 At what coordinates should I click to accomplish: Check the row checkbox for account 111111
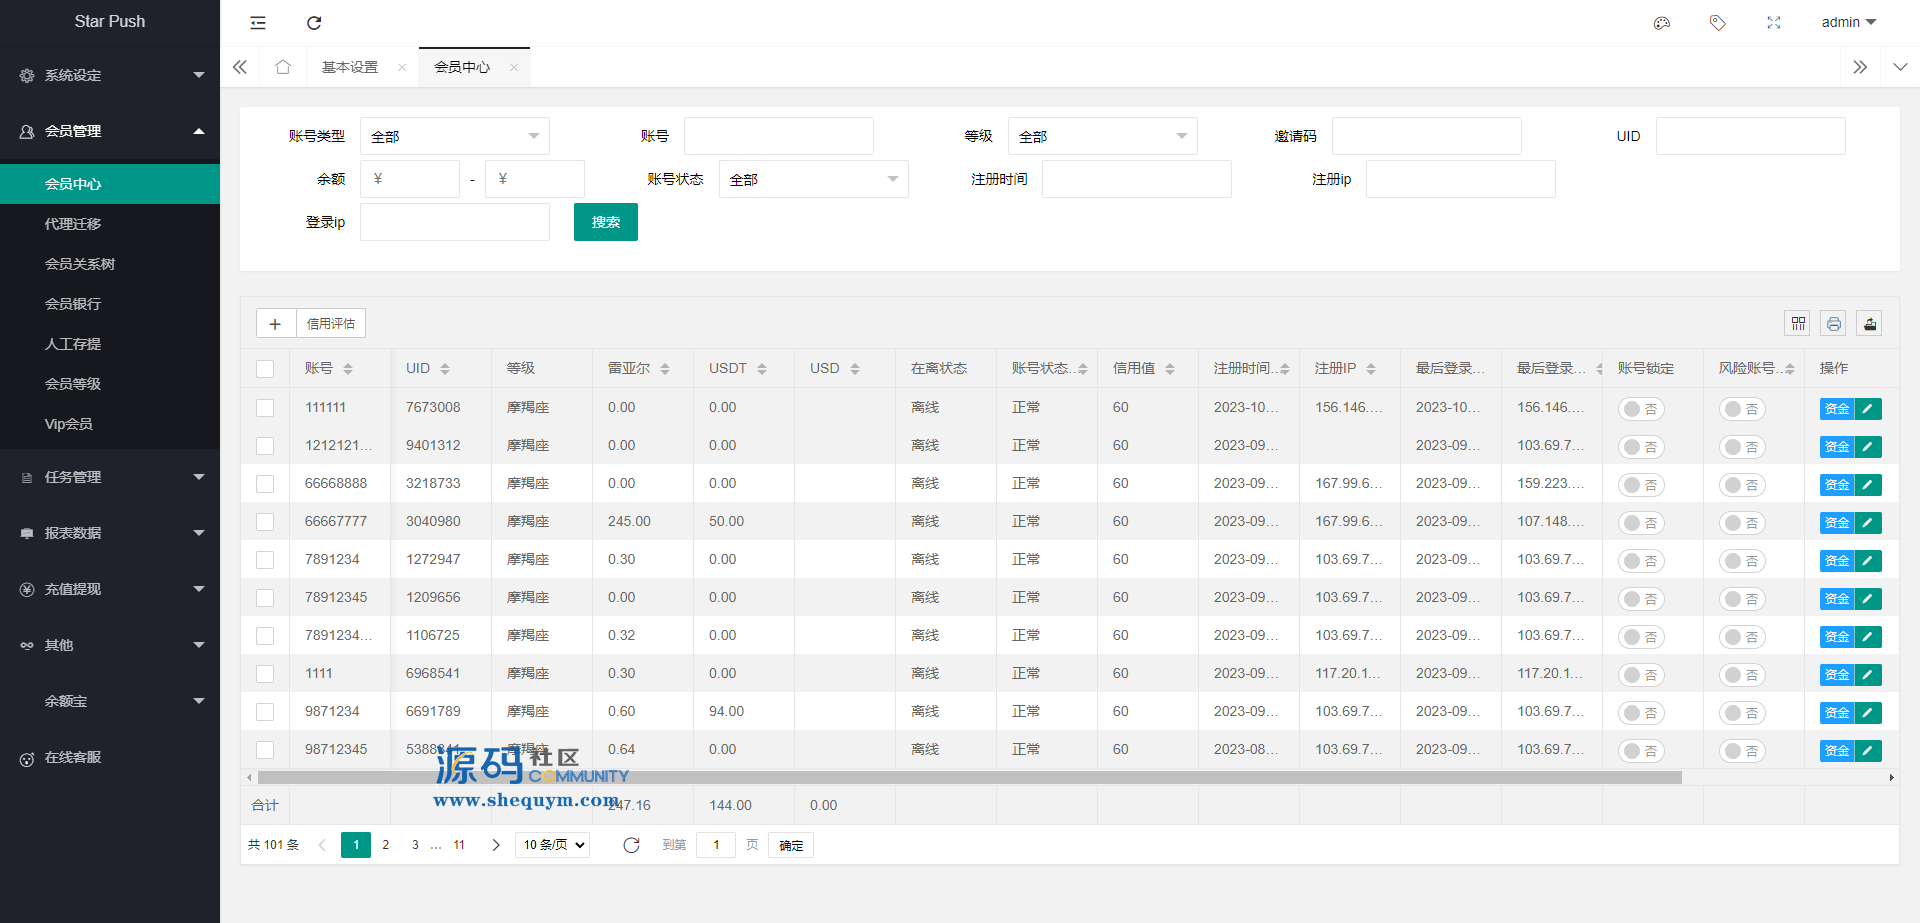(x=265, y=408)
